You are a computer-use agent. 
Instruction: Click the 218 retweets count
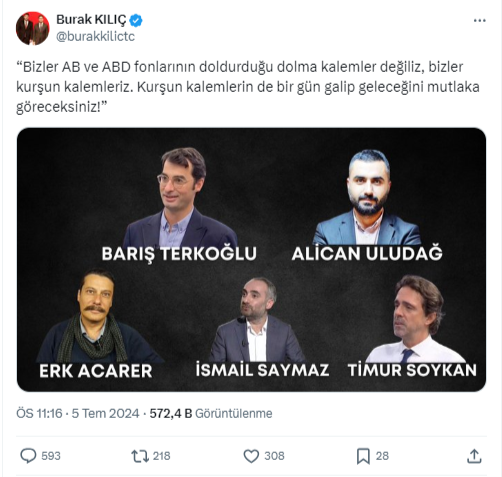click(x=161, y=456)
